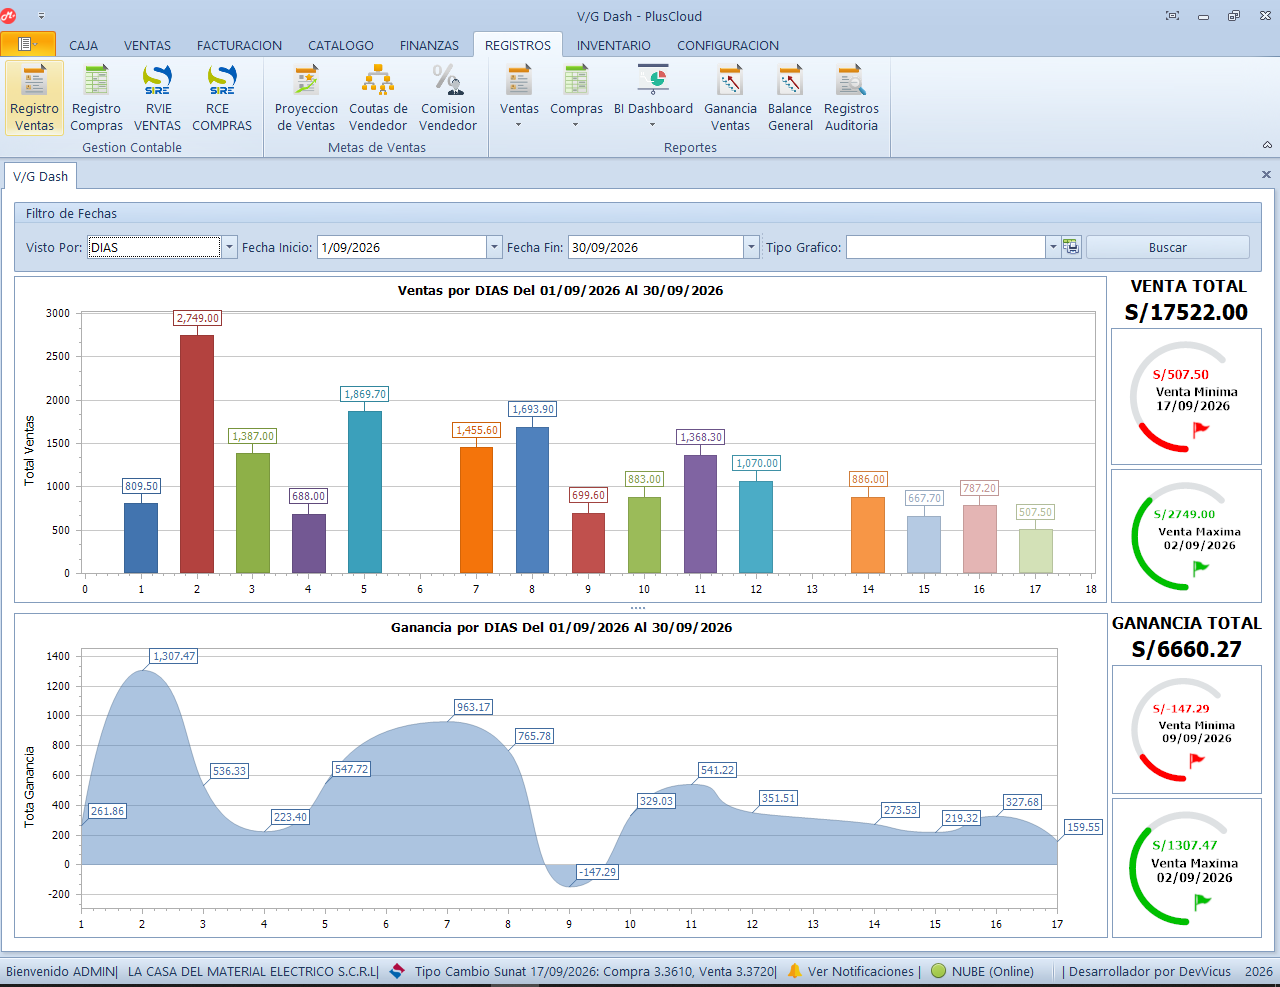Viewport: 1280px width, 987px height.
Task: Click the empty Tipo Grafico field
Action: [x=946, y=247]
